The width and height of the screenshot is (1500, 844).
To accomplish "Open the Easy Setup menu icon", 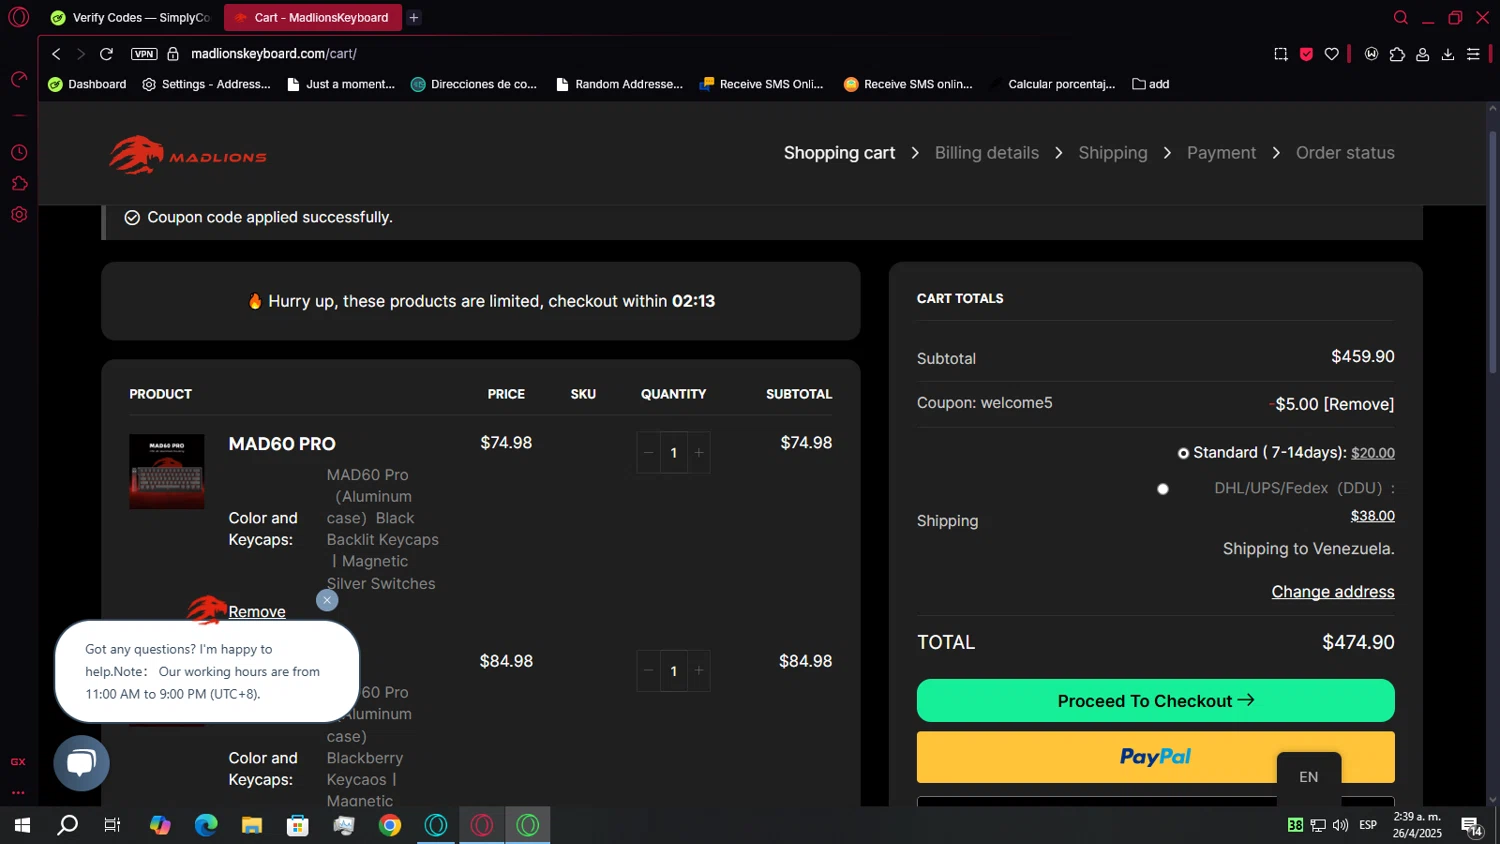I will pos(1473,54).
